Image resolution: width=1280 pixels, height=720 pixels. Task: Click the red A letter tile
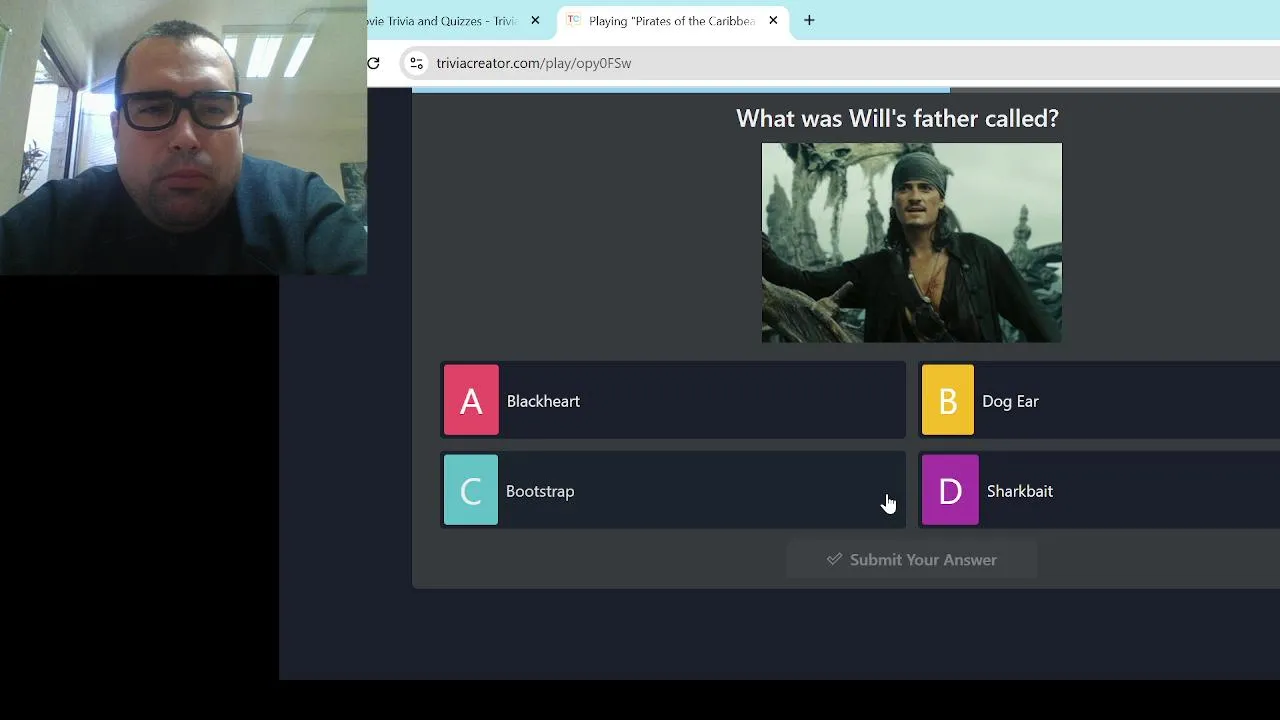(x=471, y=400)
